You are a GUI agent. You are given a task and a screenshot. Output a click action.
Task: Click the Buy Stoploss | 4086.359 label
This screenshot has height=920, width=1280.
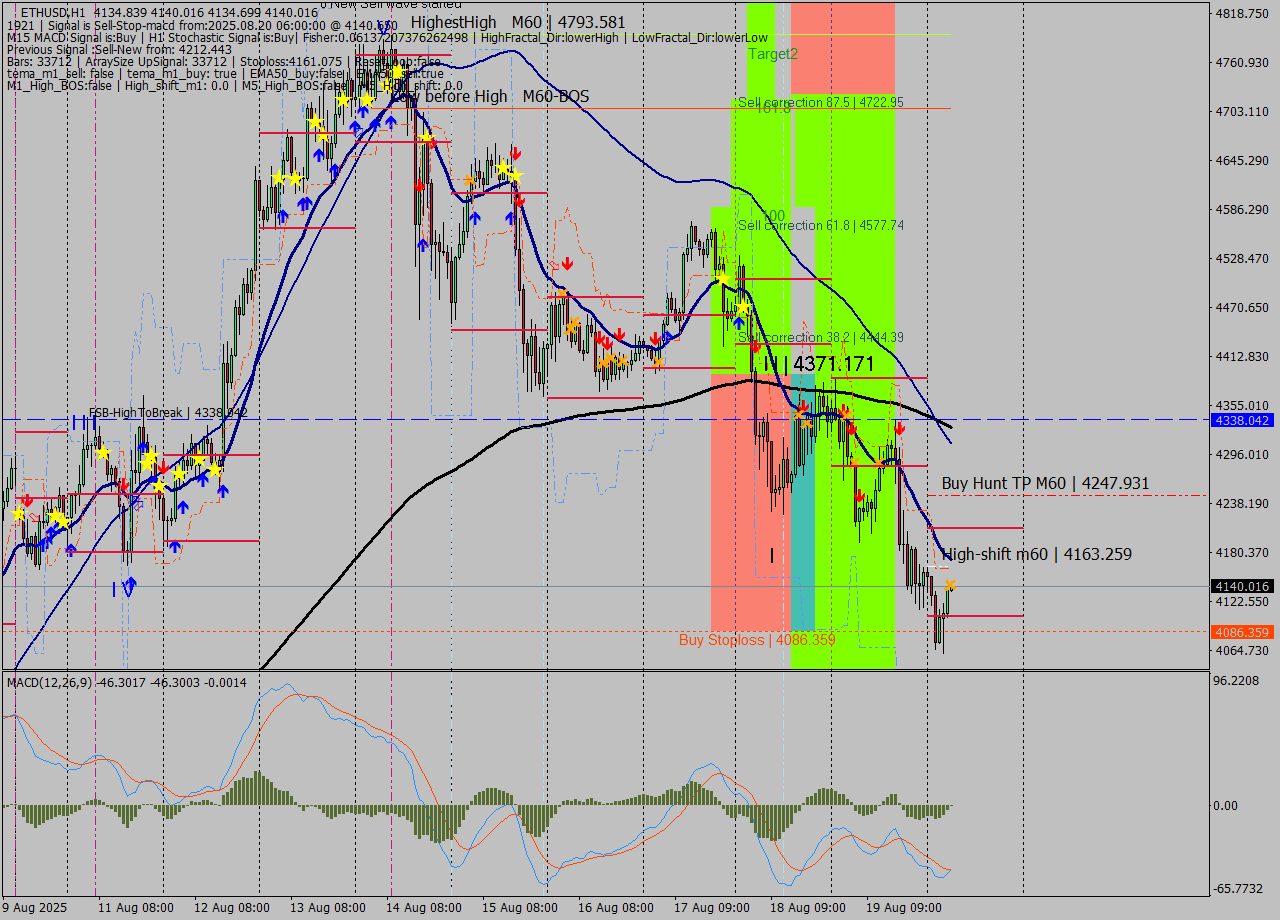757,639
